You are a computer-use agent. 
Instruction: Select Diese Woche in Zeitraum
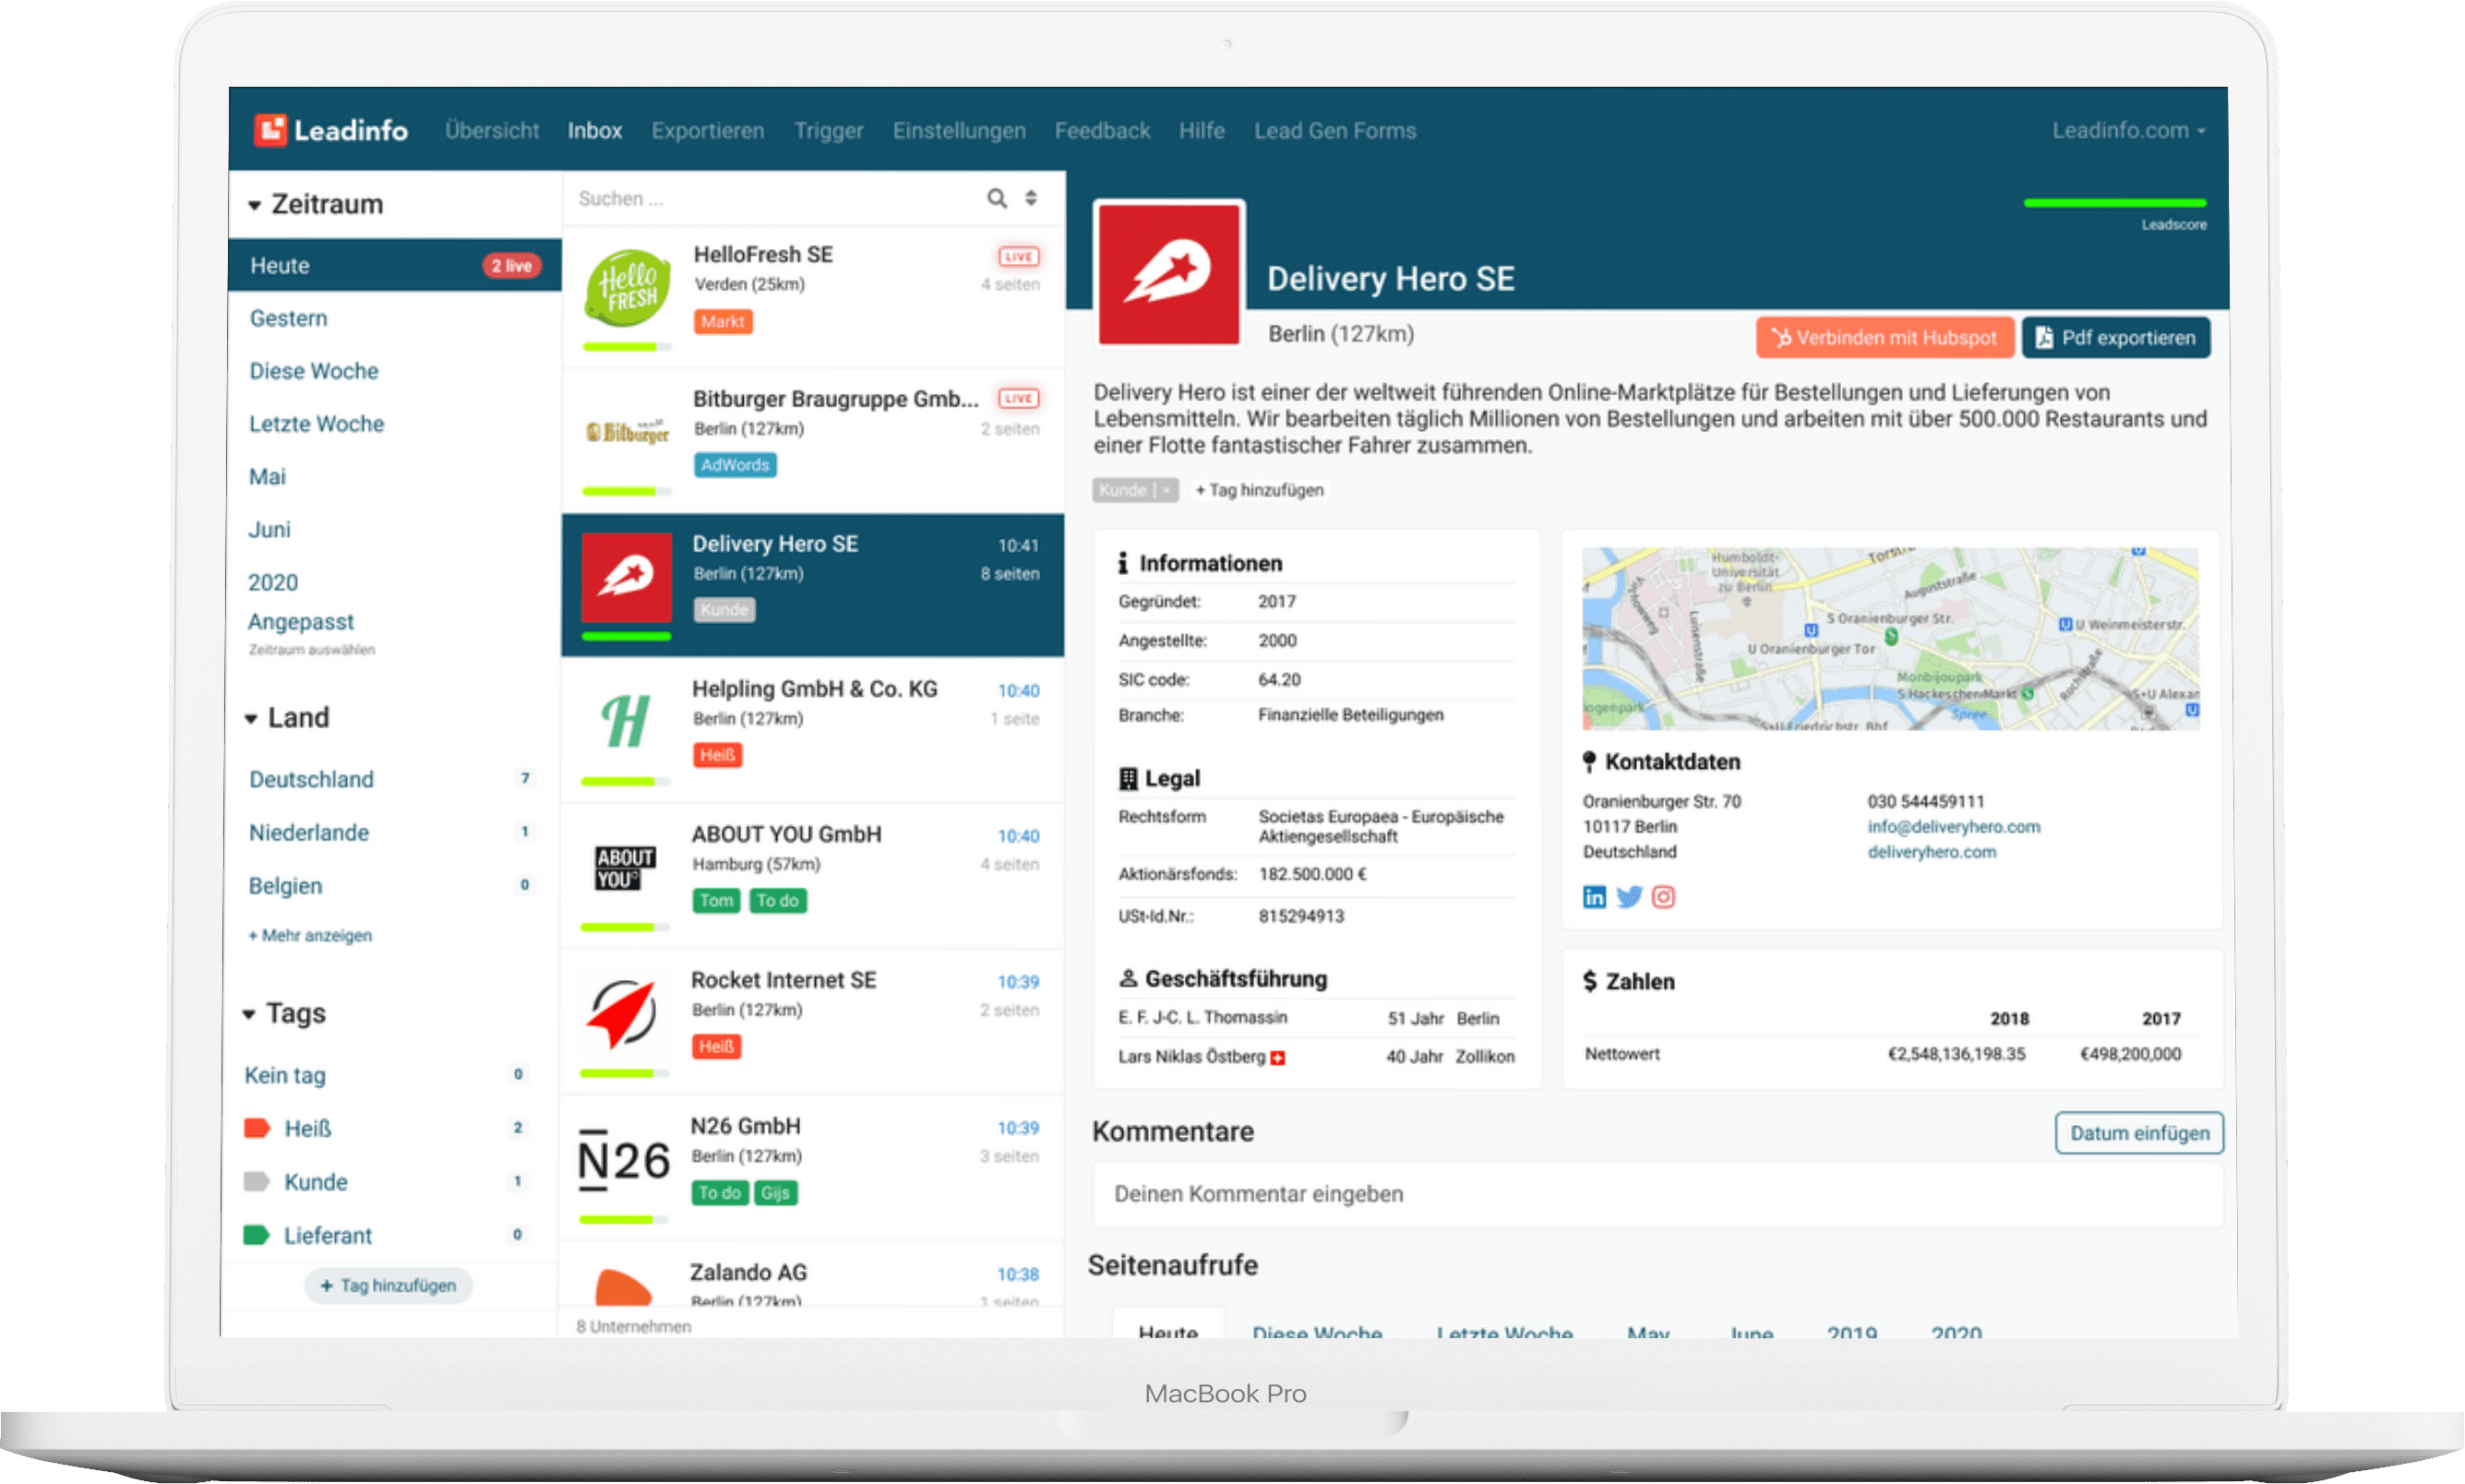pos(314,371)
